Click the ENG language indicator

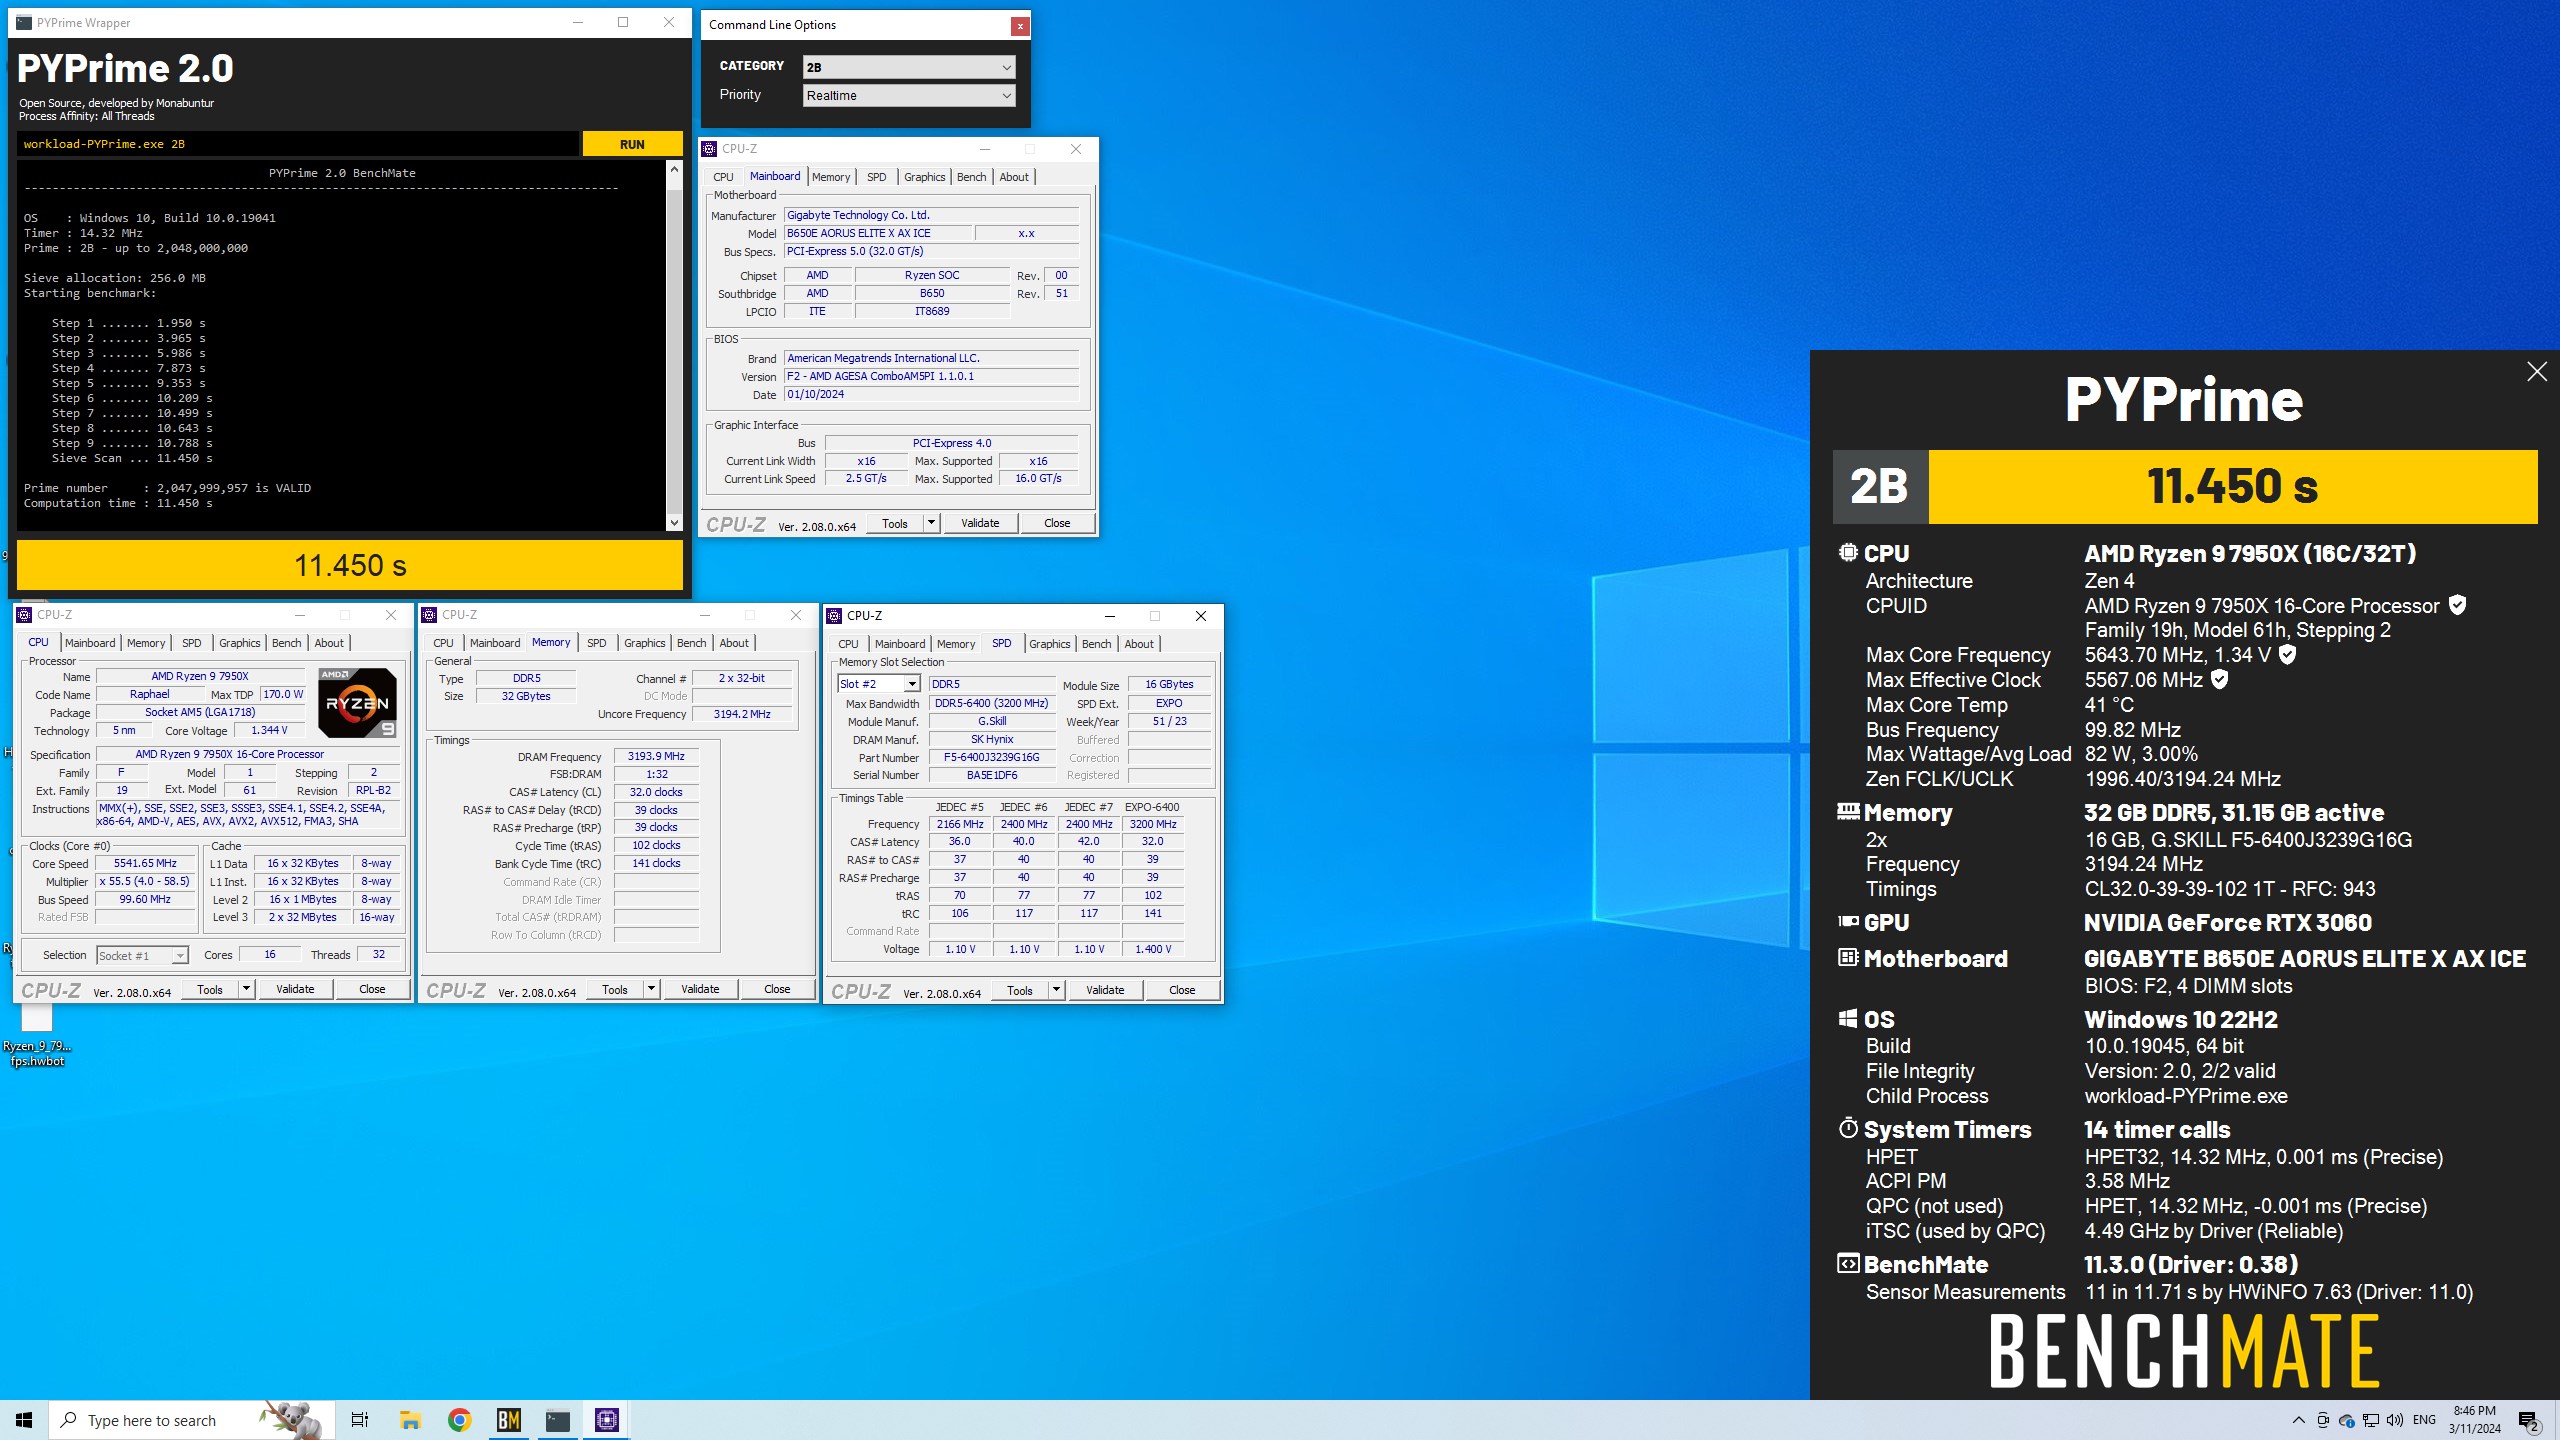coord(2424,1420)
